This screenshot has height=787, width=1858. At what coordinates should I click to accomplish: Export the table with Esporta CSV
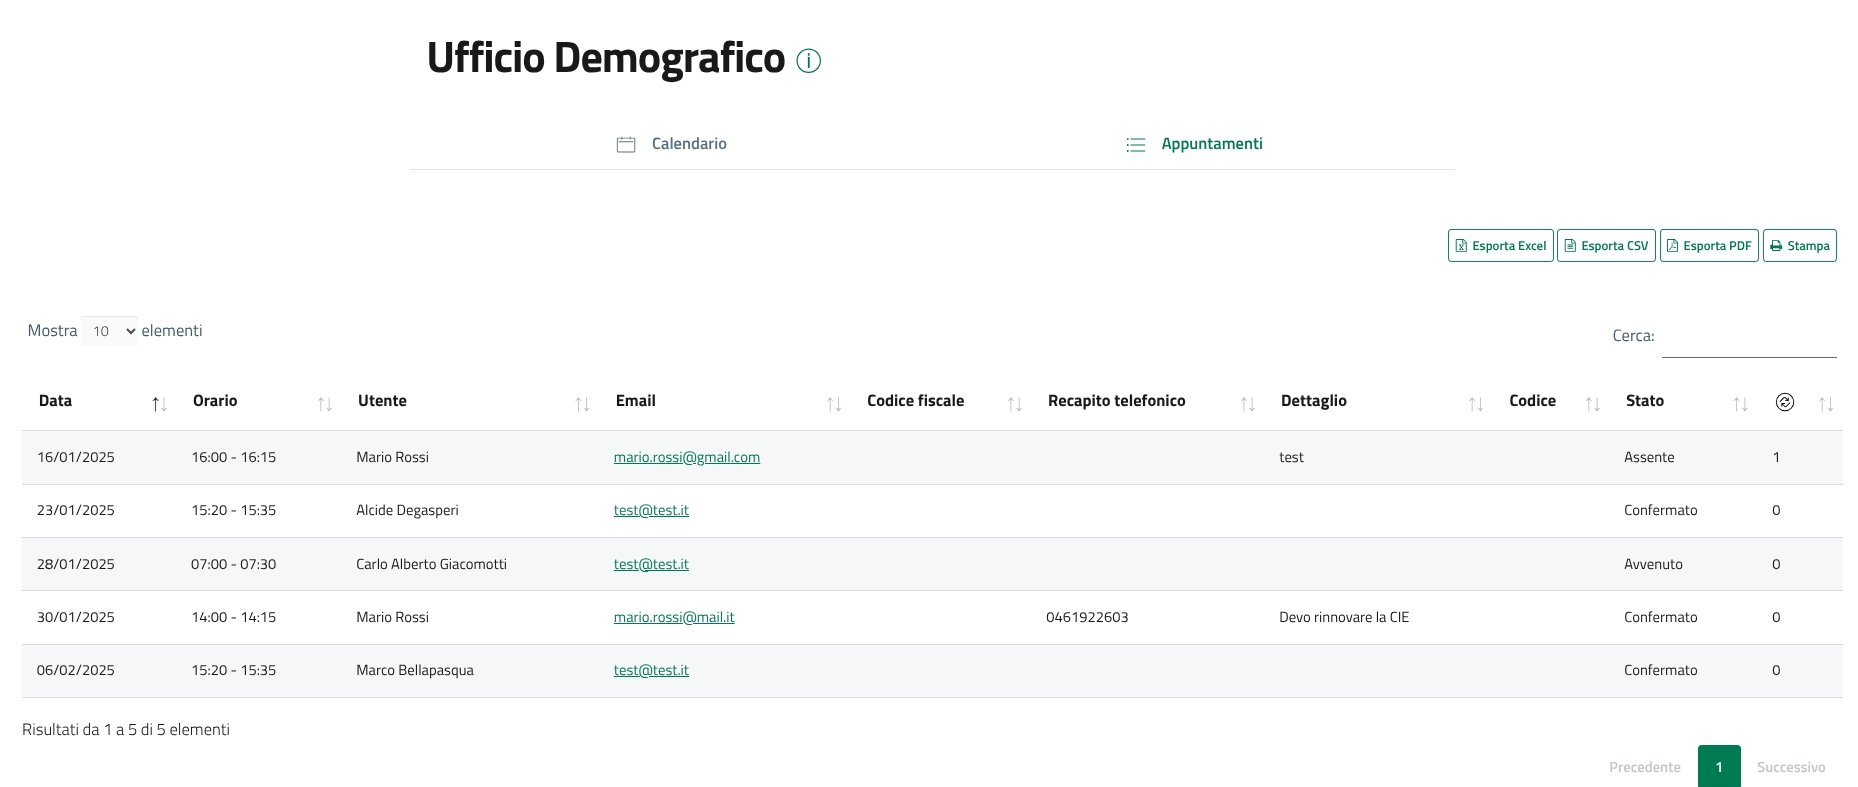pos(1606,246)
